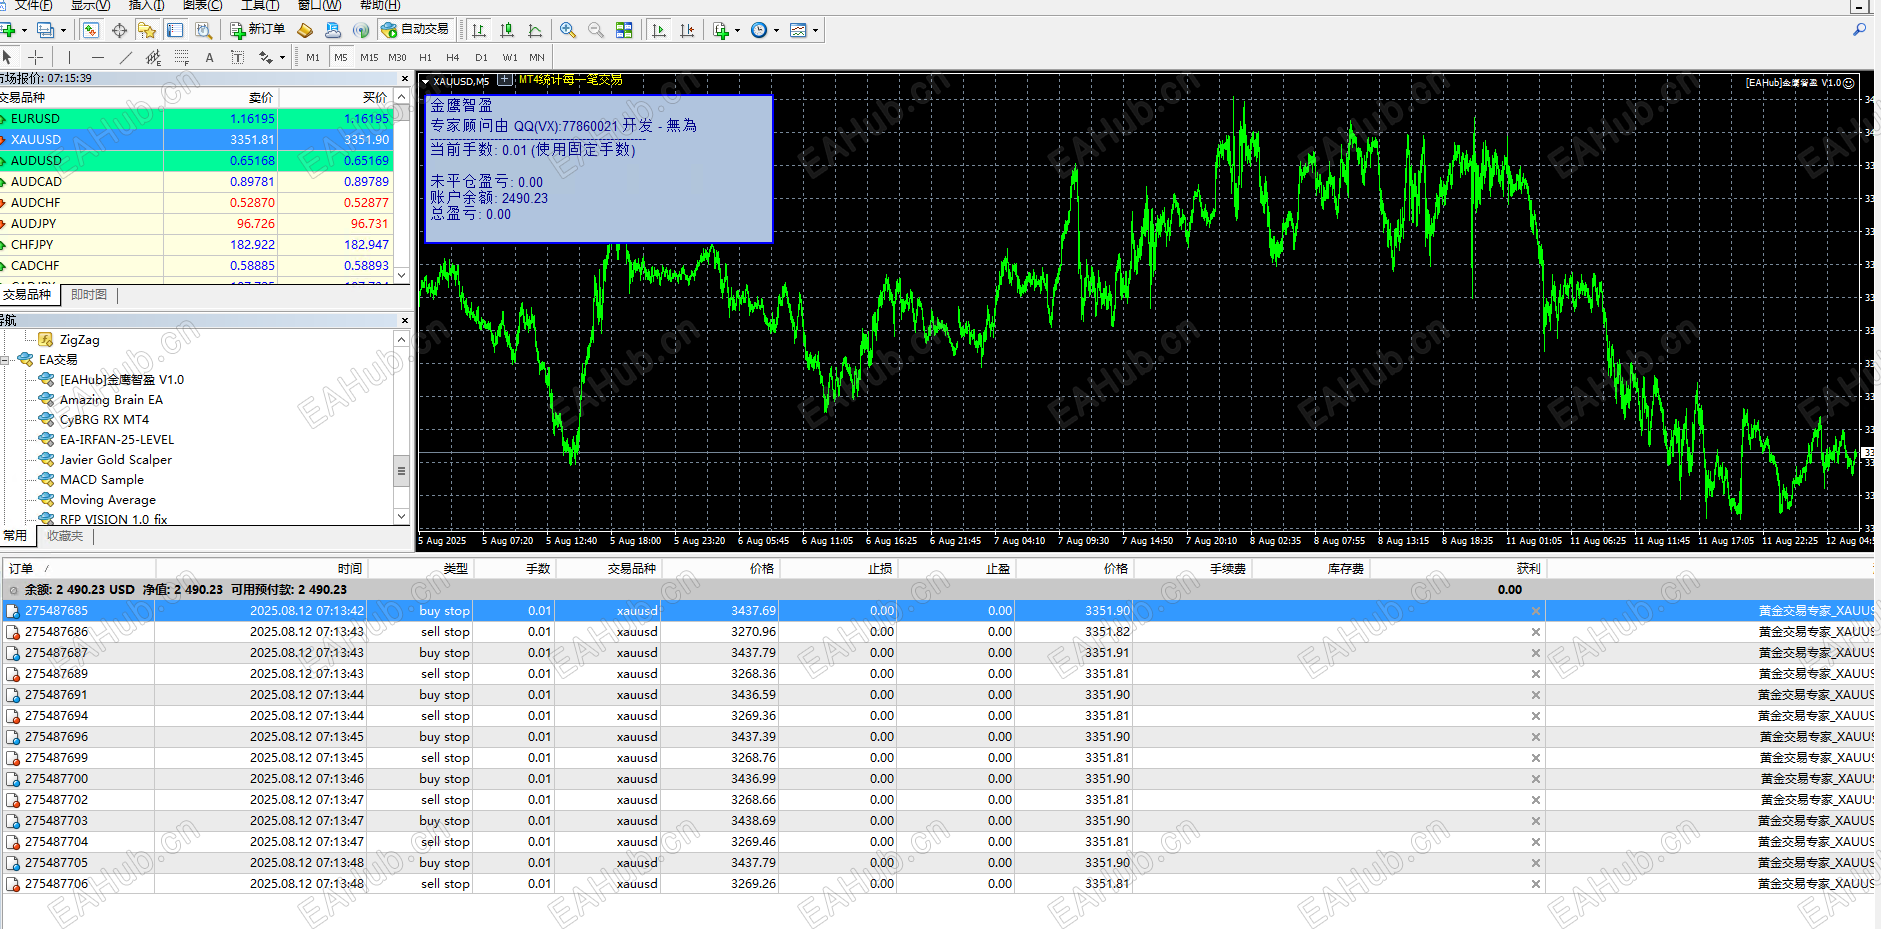Select the Fibonacci retracement tool
The height and width of the screenshot is (929, 1881).
click(x=181, y=57)
